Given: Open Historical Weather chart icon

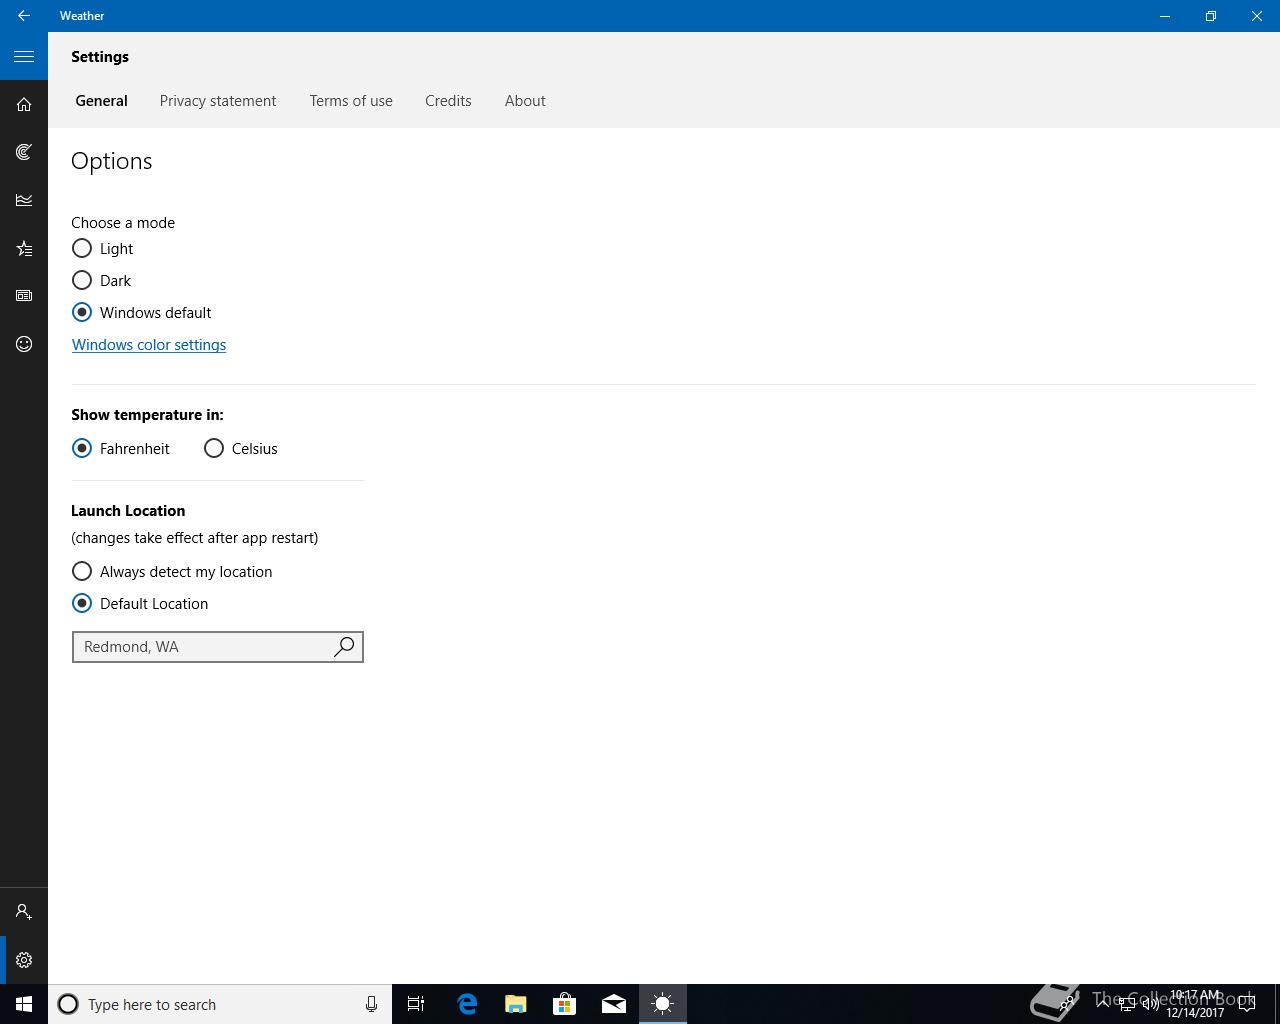Looking at the screenshot, I should [x=24, y=200].
